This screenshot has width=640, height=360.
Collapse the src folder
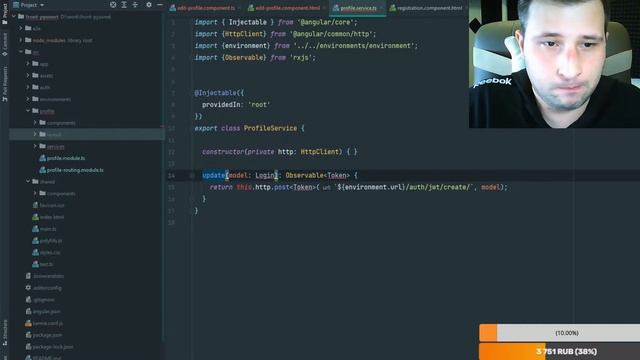[x=21, y=52]
